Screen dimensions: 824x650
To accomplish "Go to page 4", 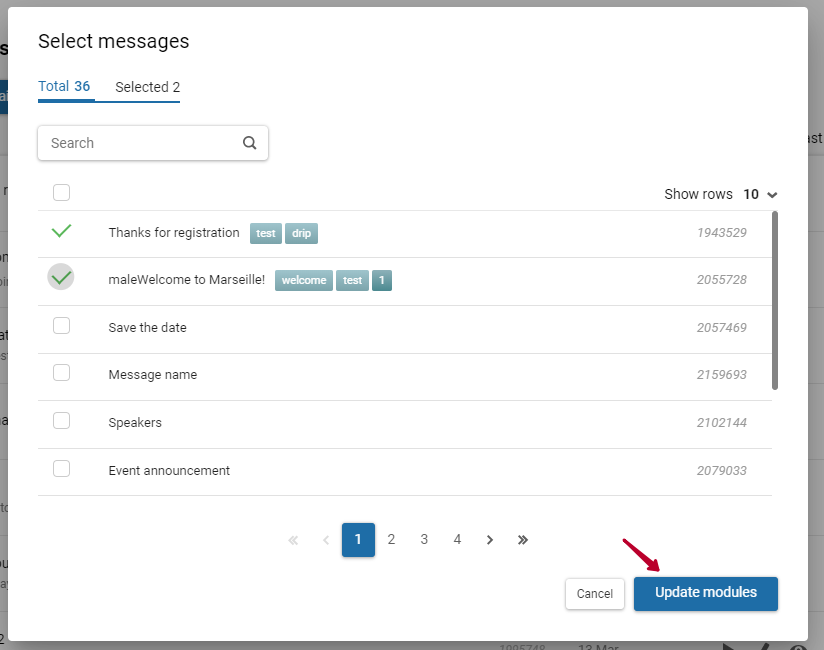I will pos(457,540).
